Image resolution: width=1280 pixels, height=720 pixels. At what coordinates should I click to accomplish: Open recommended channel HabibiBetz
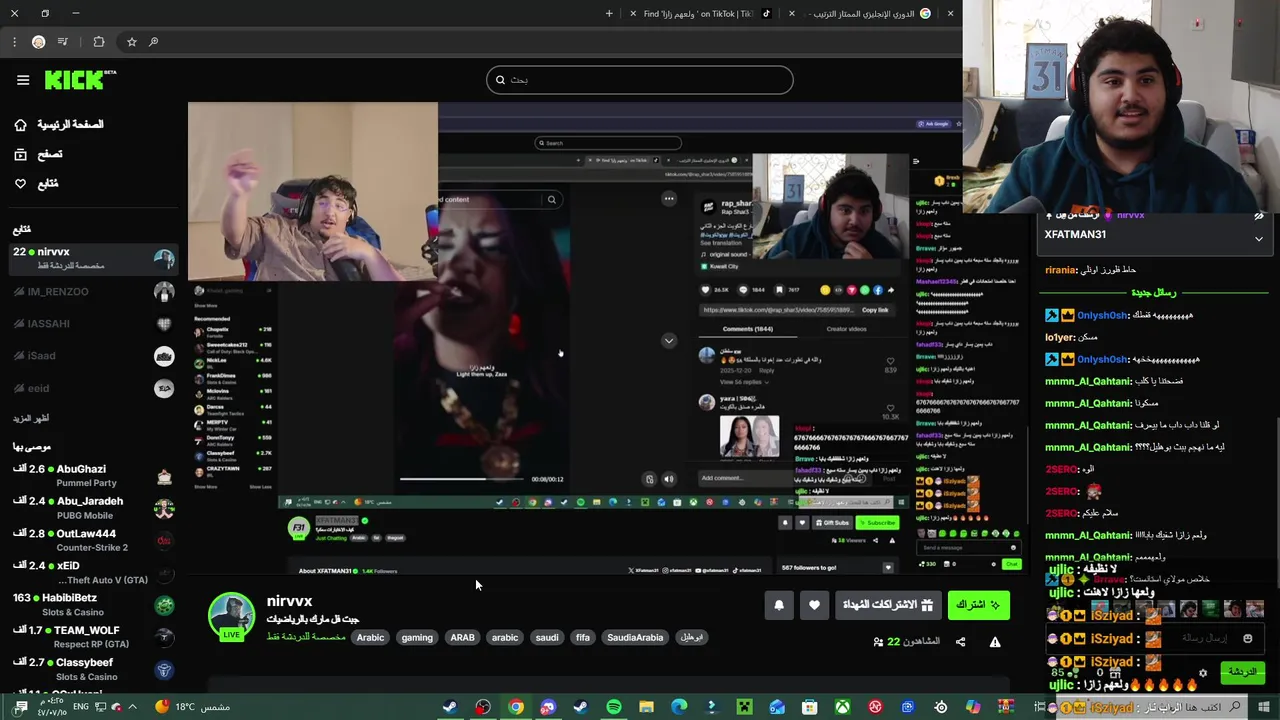click(x=92, y=604)
